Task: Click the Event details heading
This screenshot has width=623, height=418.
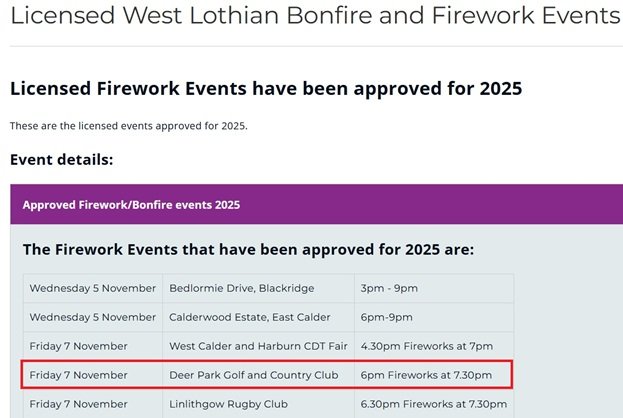Action: pyautogui.click(x=62, y=159)
